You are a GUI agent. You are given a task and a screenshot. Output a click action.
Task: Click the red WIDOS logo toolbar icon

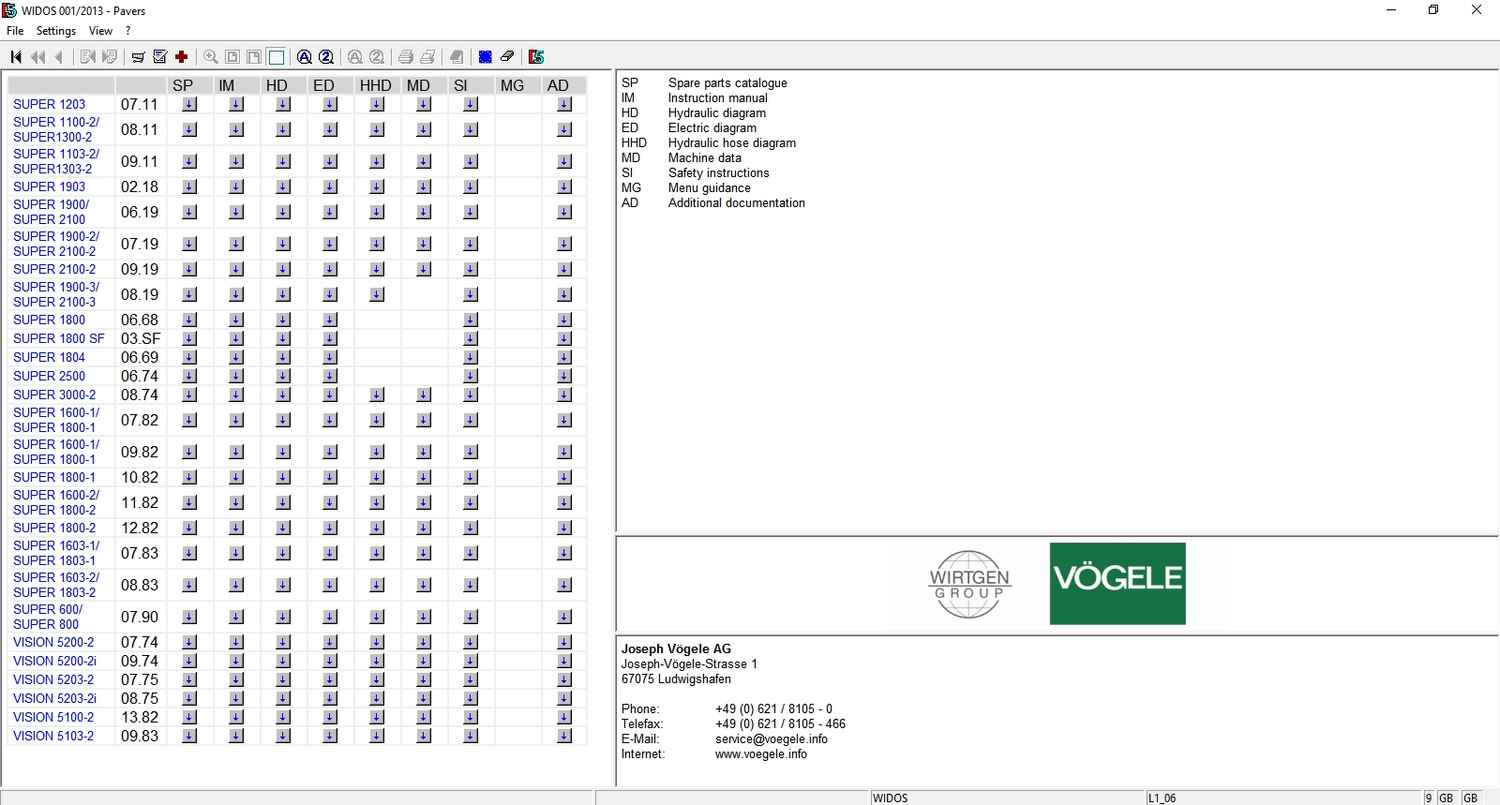pyautogui.click(x=537, y=57)
